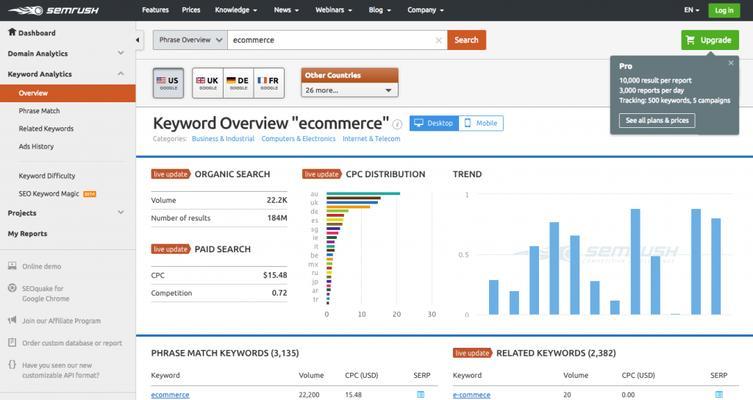Open SERP snapshot for e-commerce row
The height and width of the screenshot is (400, 753).
click(719, 395)
